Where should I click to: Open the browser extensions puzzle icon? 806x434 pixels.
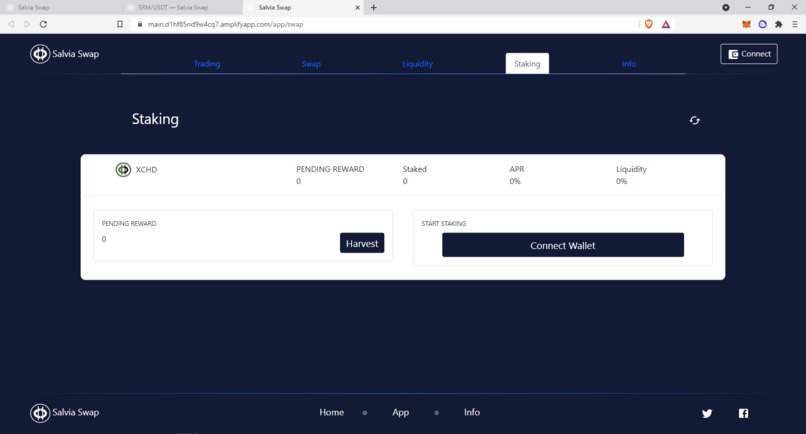point(779,24)
